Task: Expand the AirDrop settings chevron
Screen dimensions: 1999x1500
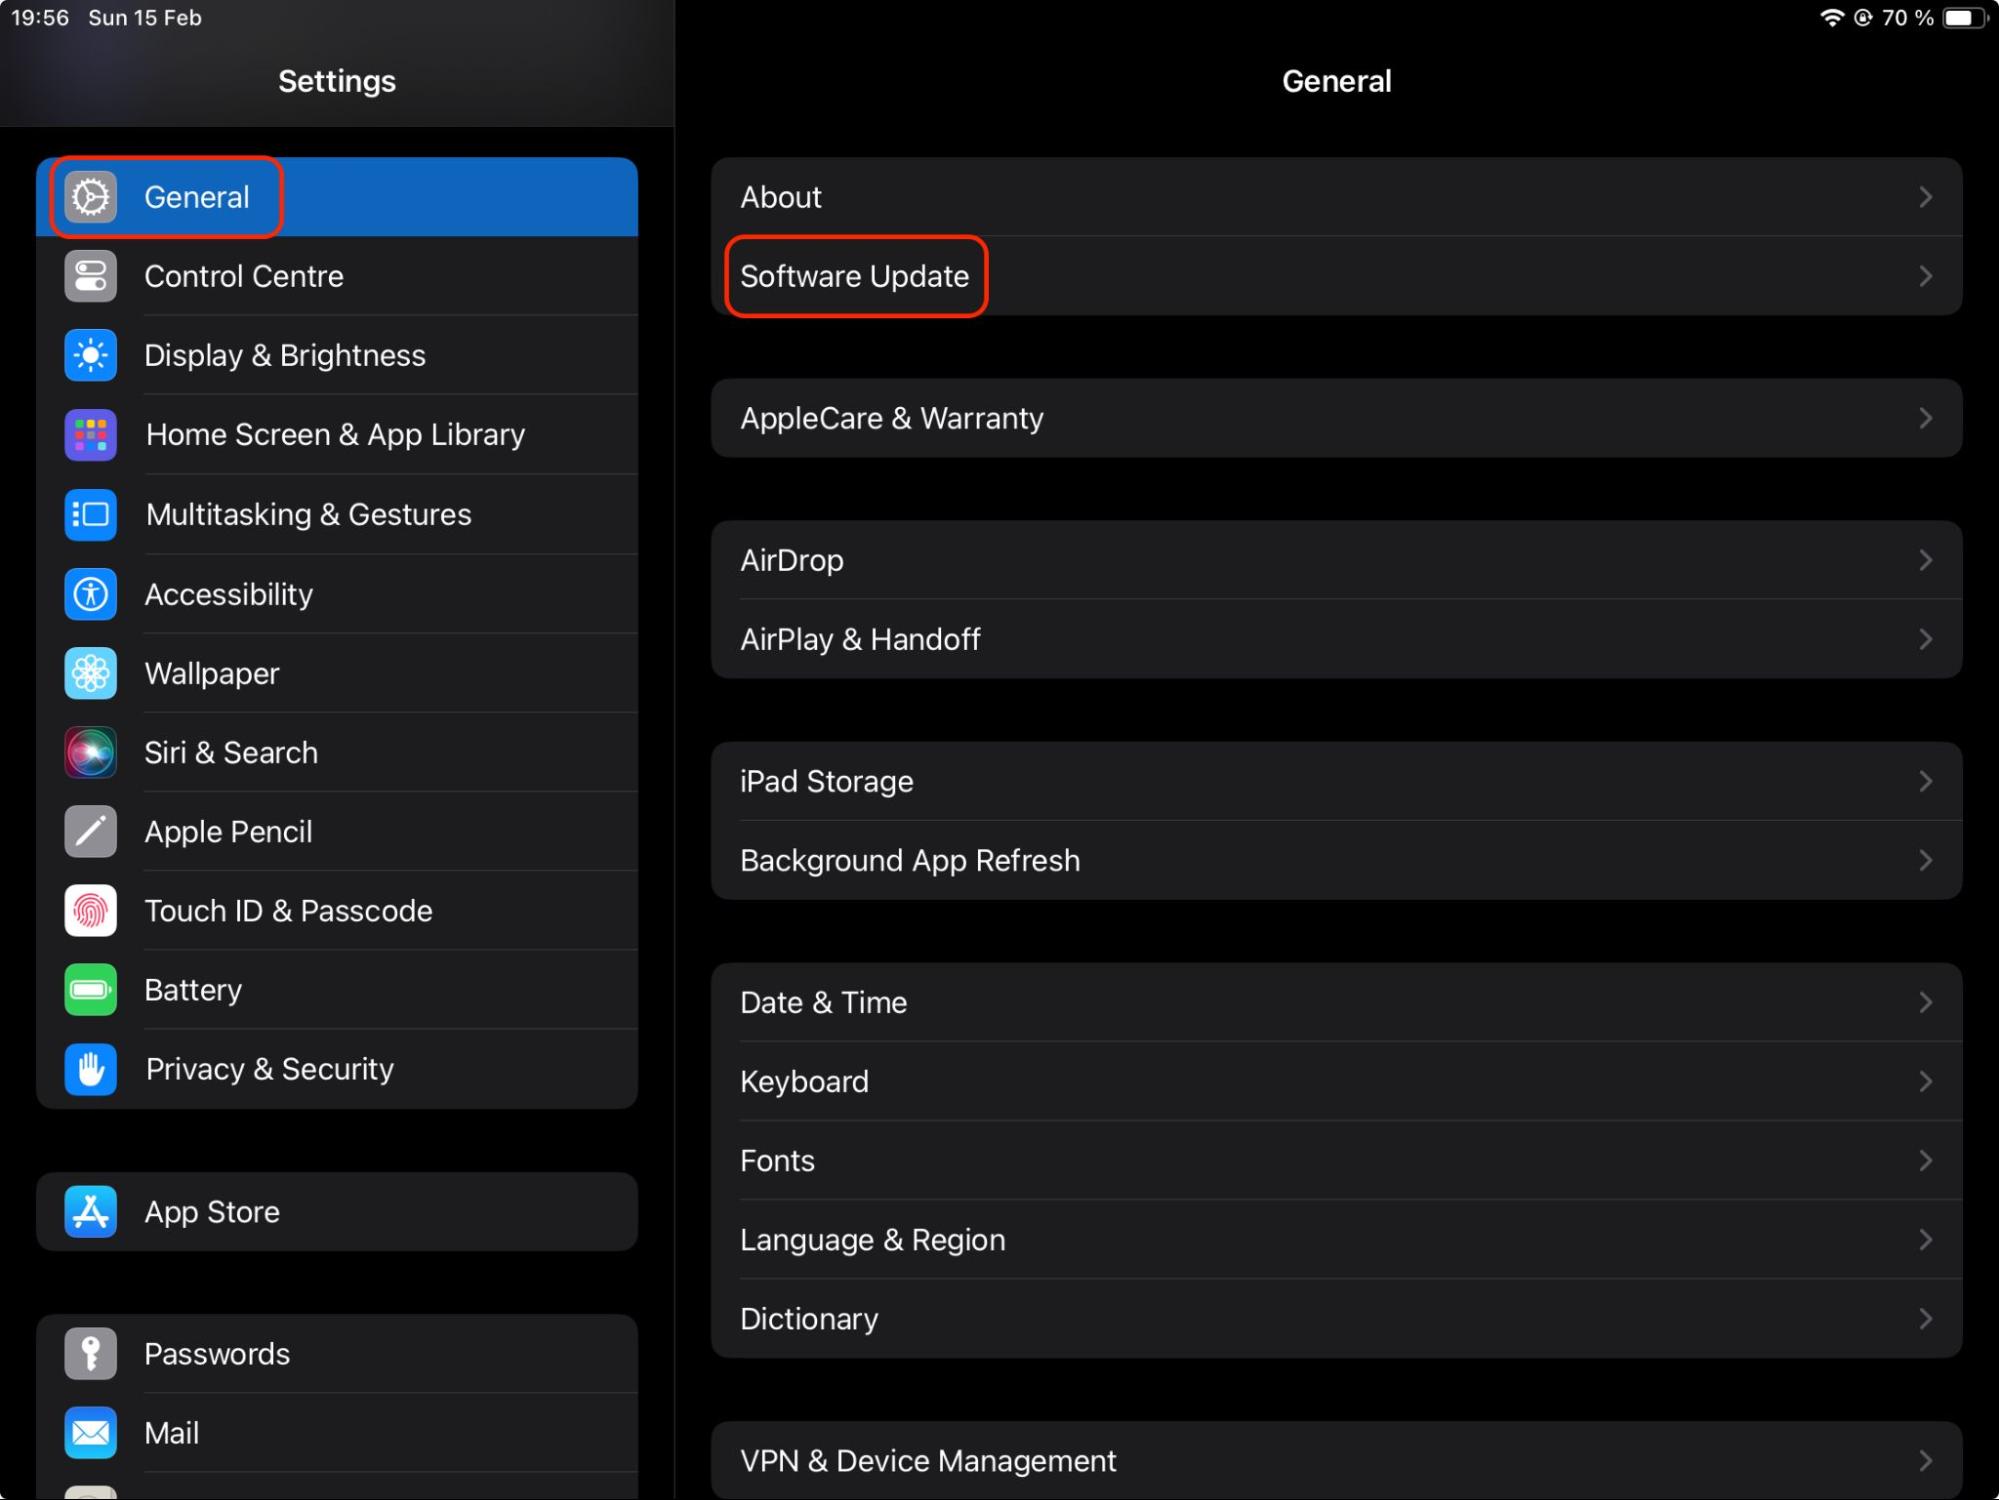Action: point(1926,560)
